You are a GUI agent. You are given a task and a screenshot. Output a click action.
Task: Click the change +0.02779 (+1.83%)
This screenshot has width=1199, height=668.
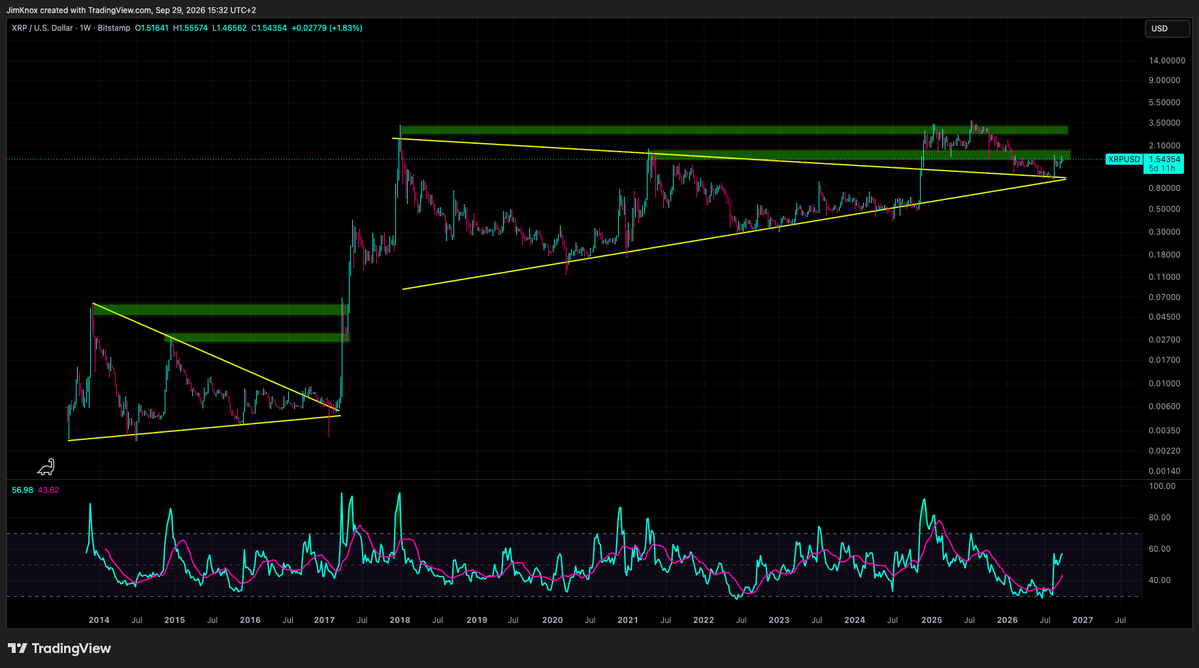pyautogui.click(x=327, y=28)
